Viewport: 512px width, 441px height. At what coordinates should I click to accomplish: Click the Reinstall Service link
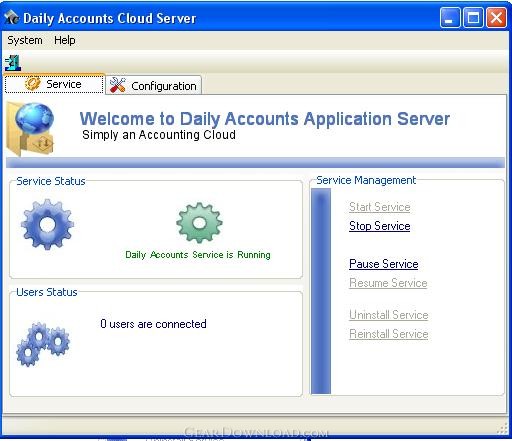coord(389,334)
